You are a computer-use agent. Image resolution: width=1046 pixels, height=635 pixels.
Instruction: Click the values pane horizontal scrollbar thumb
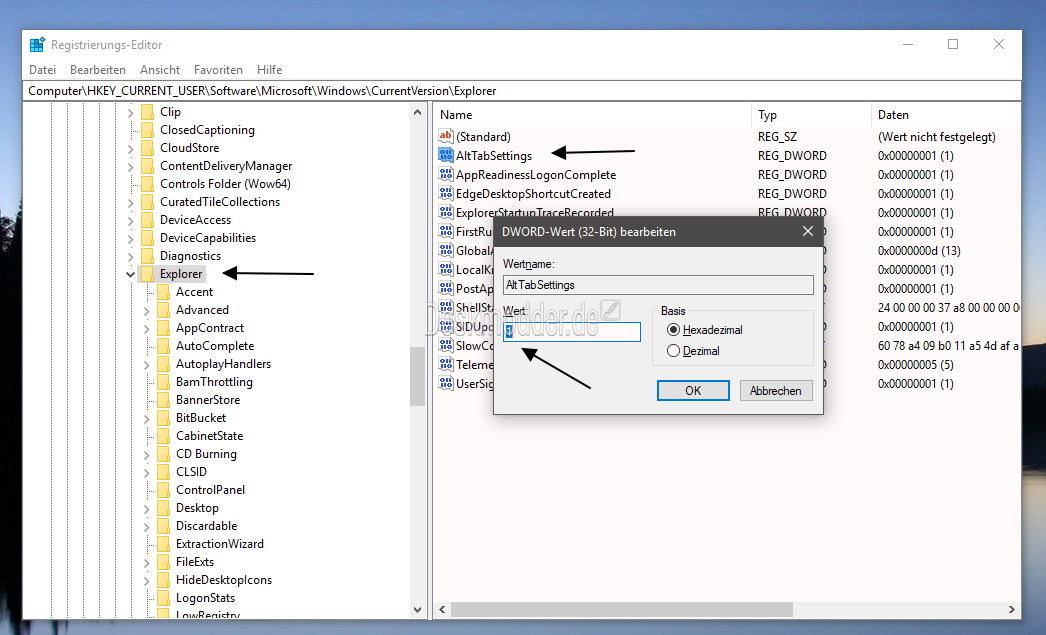point(622,609)
